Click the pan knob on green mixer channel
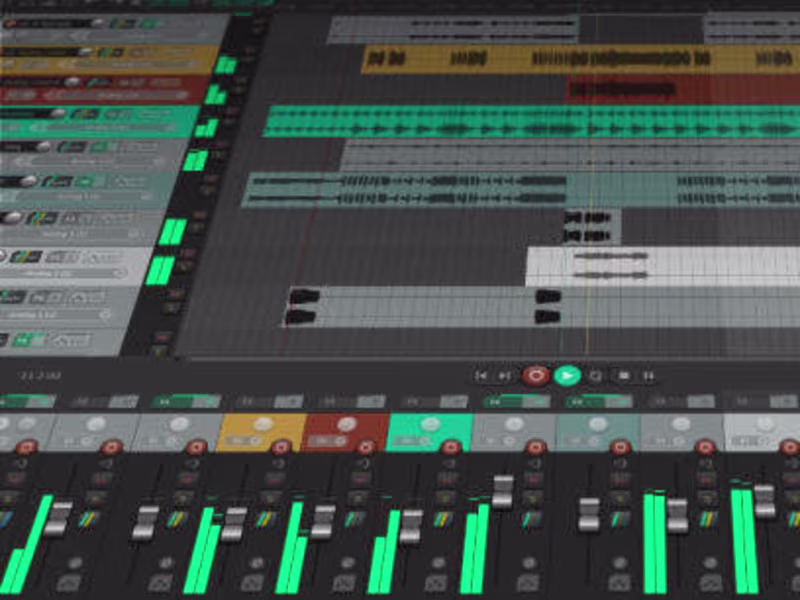This screenshot has width=800, height=600. (x=431, y=424)
